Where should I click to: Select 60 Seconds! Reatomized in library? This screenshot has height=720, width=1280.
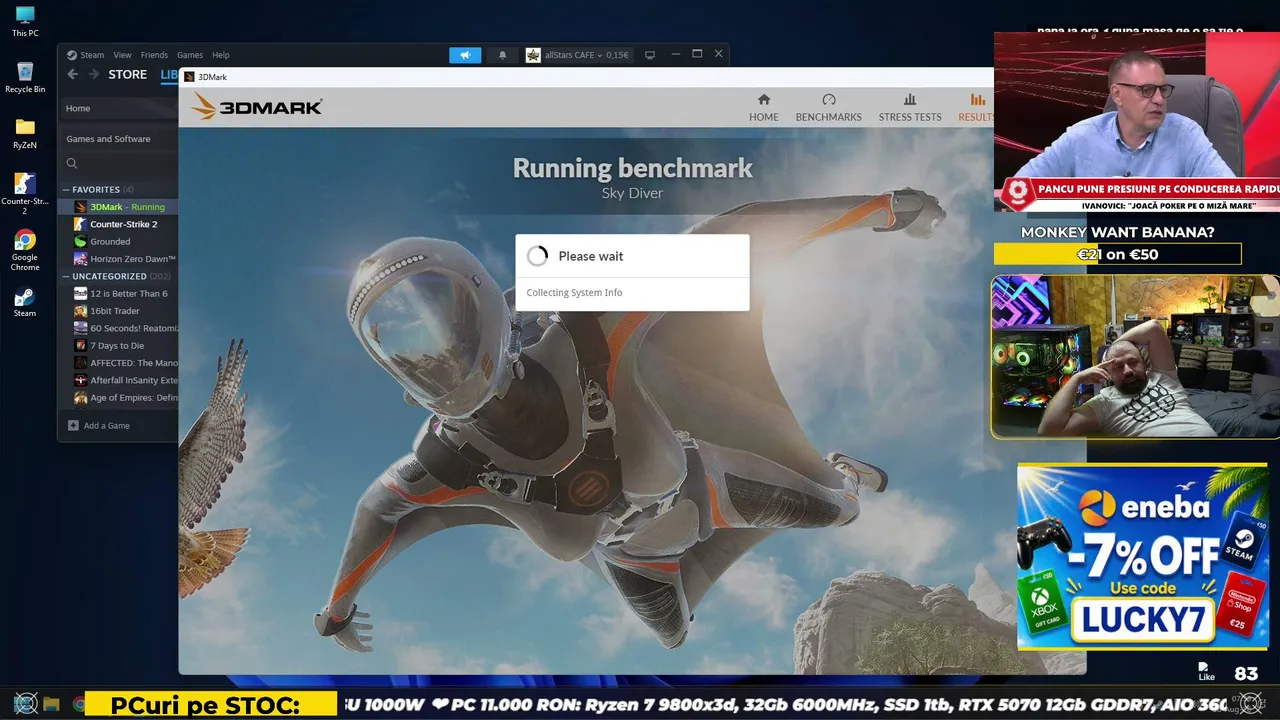(x=134, y=328)
